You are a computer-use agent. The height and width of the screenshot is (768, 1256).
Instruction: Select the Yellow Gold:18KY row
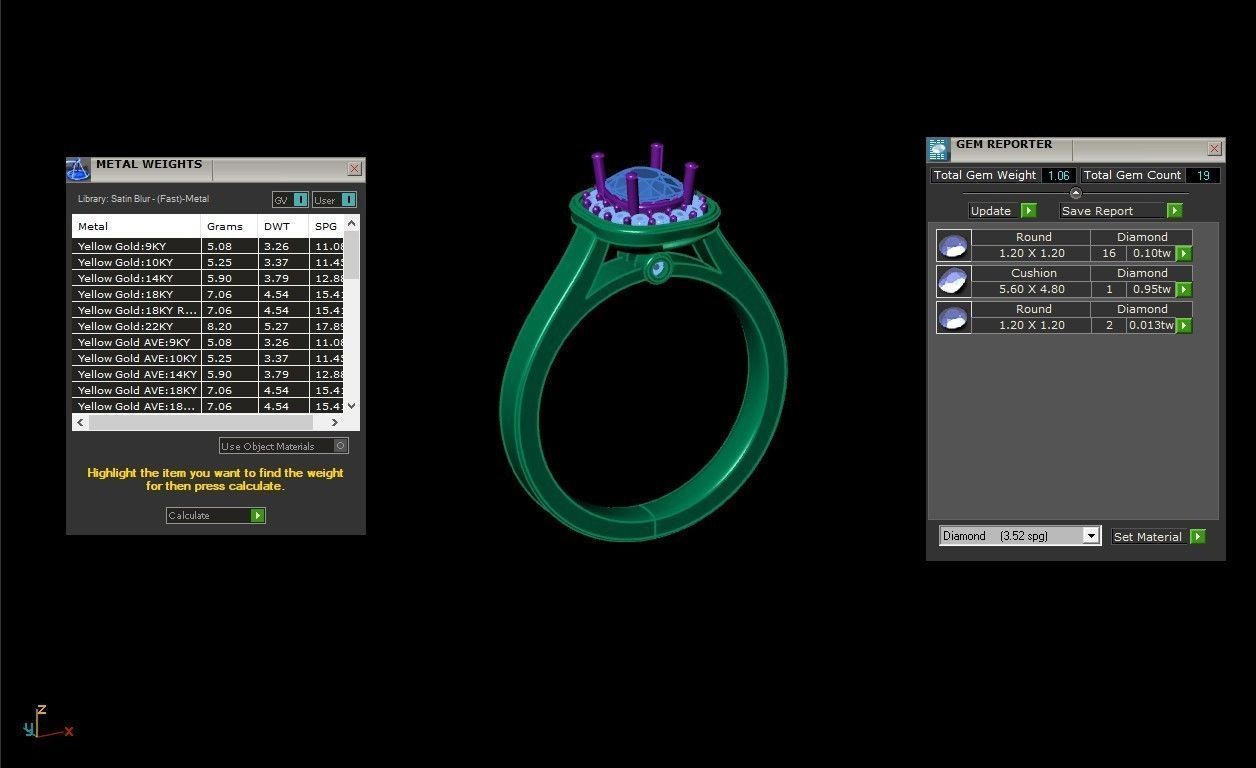208,294
